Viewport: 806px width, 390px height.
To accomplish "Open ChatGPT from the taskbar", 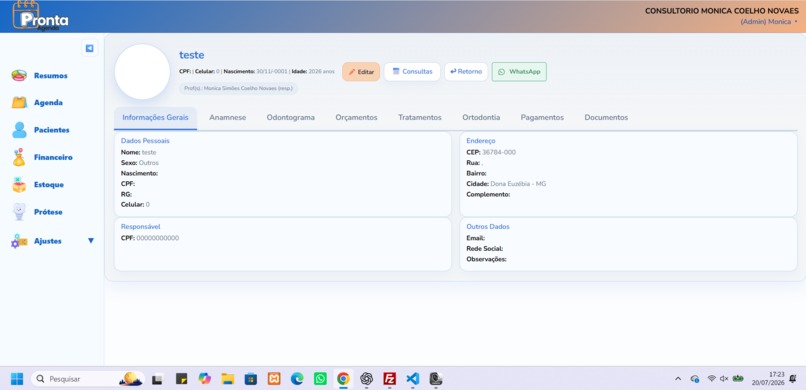I will pos(367,379).
